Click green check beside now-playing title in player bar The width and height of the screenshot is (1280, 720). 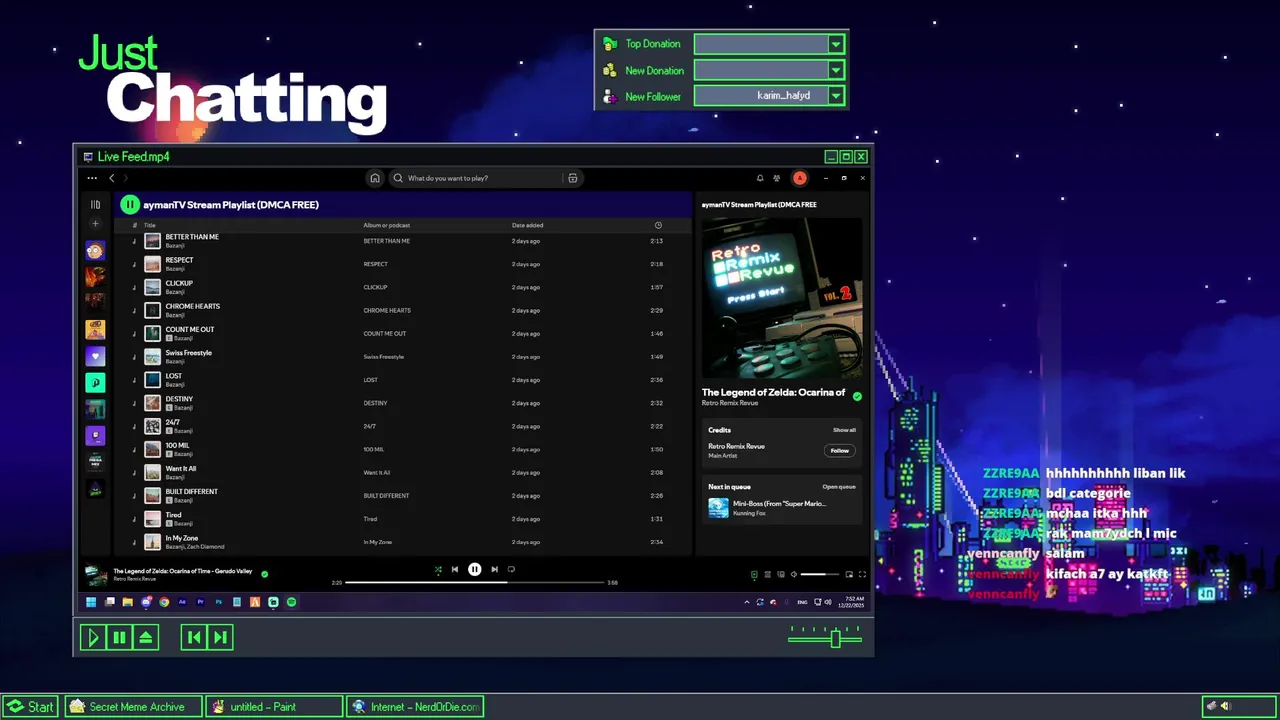point(264,574)
